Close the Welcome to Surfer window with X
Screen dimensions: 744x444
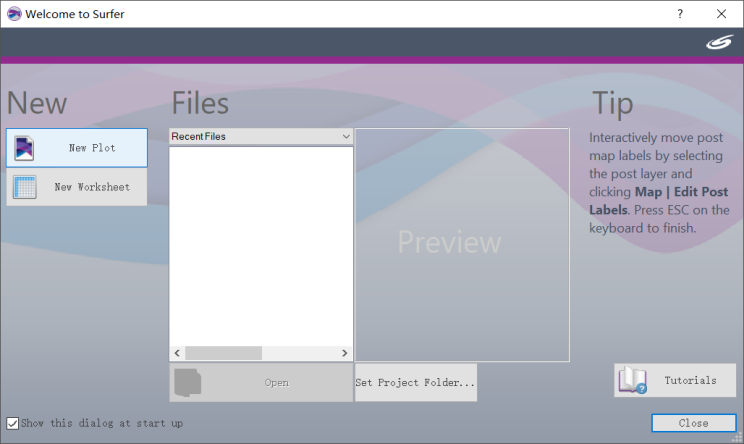[721, 14]
